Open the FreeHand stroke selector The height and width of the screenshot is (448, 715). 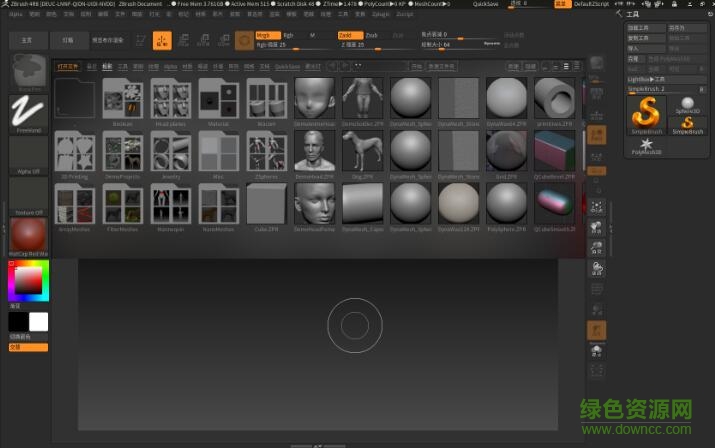28,113
